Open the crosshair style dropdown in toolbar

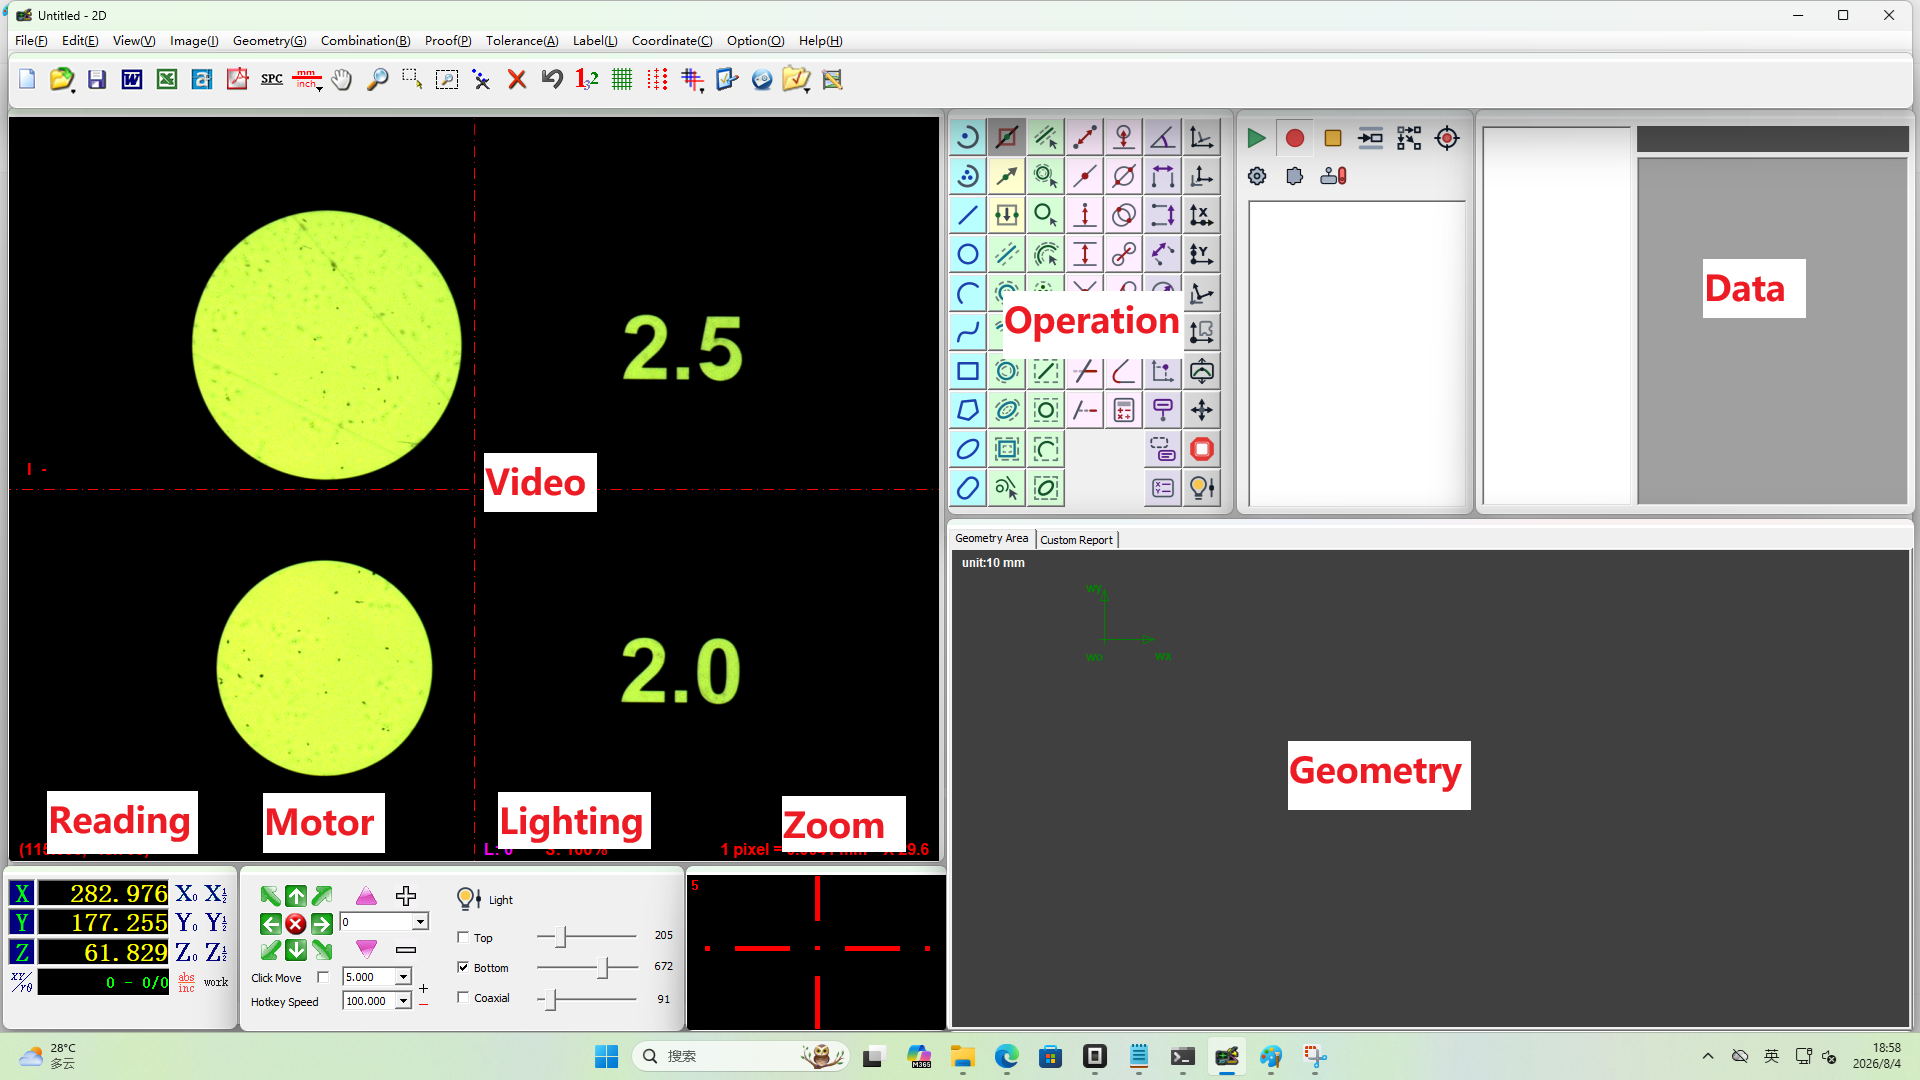click(x=693, y=80)
